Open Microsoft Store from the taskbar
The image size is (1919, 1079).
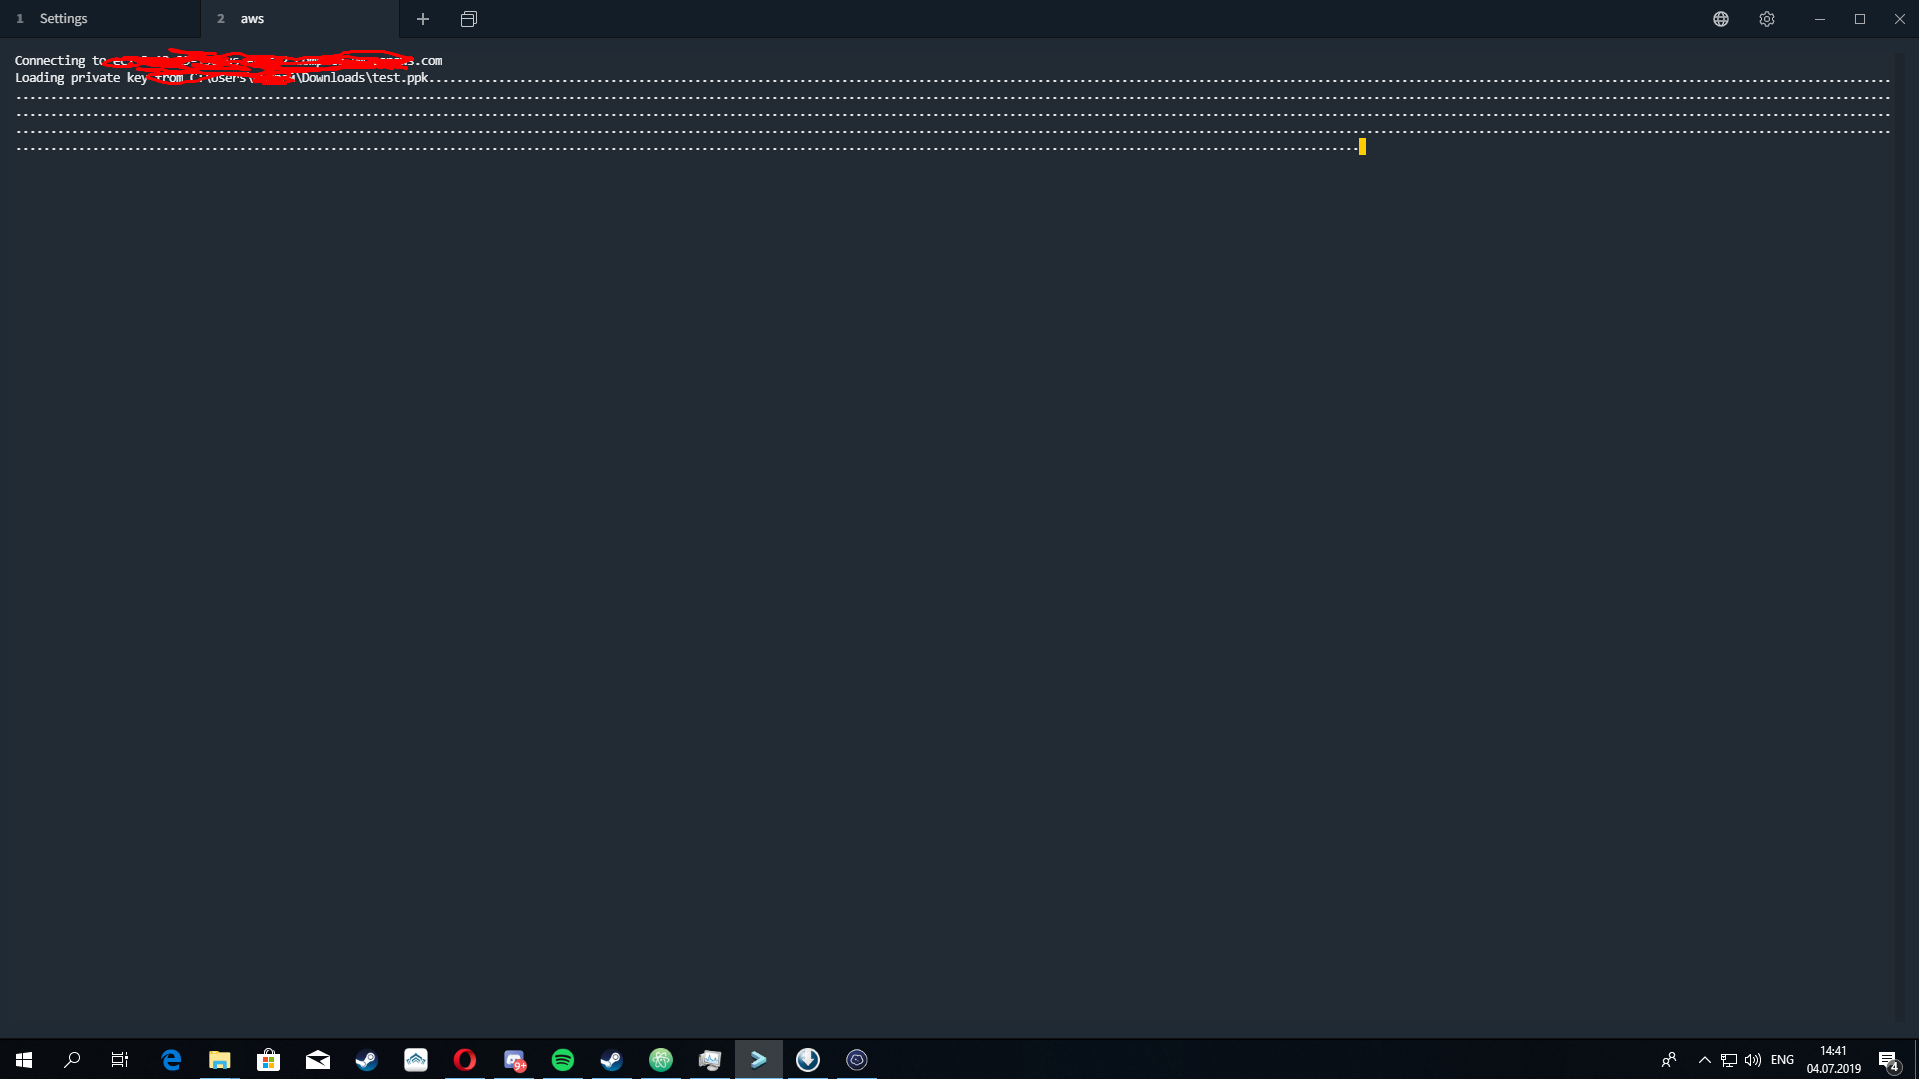tap(268, 1059)
